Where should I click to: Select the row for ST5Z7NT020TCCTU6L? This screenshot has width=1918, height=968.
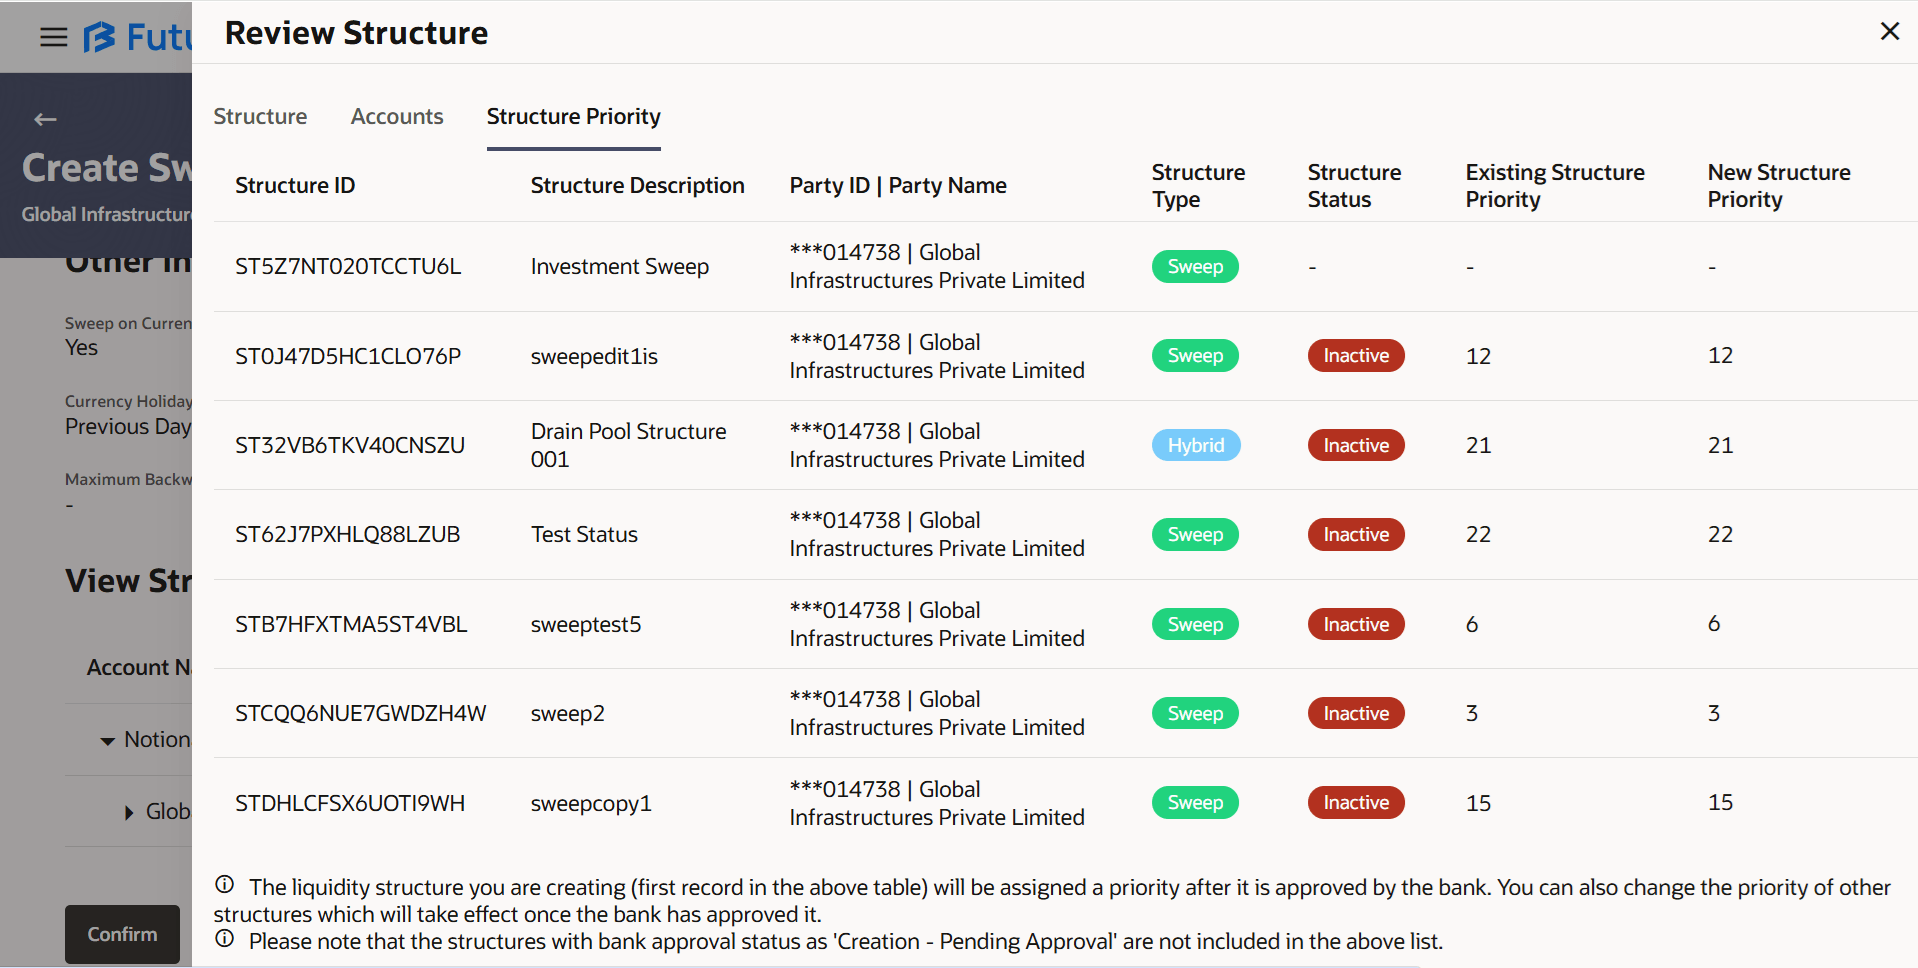348,266
